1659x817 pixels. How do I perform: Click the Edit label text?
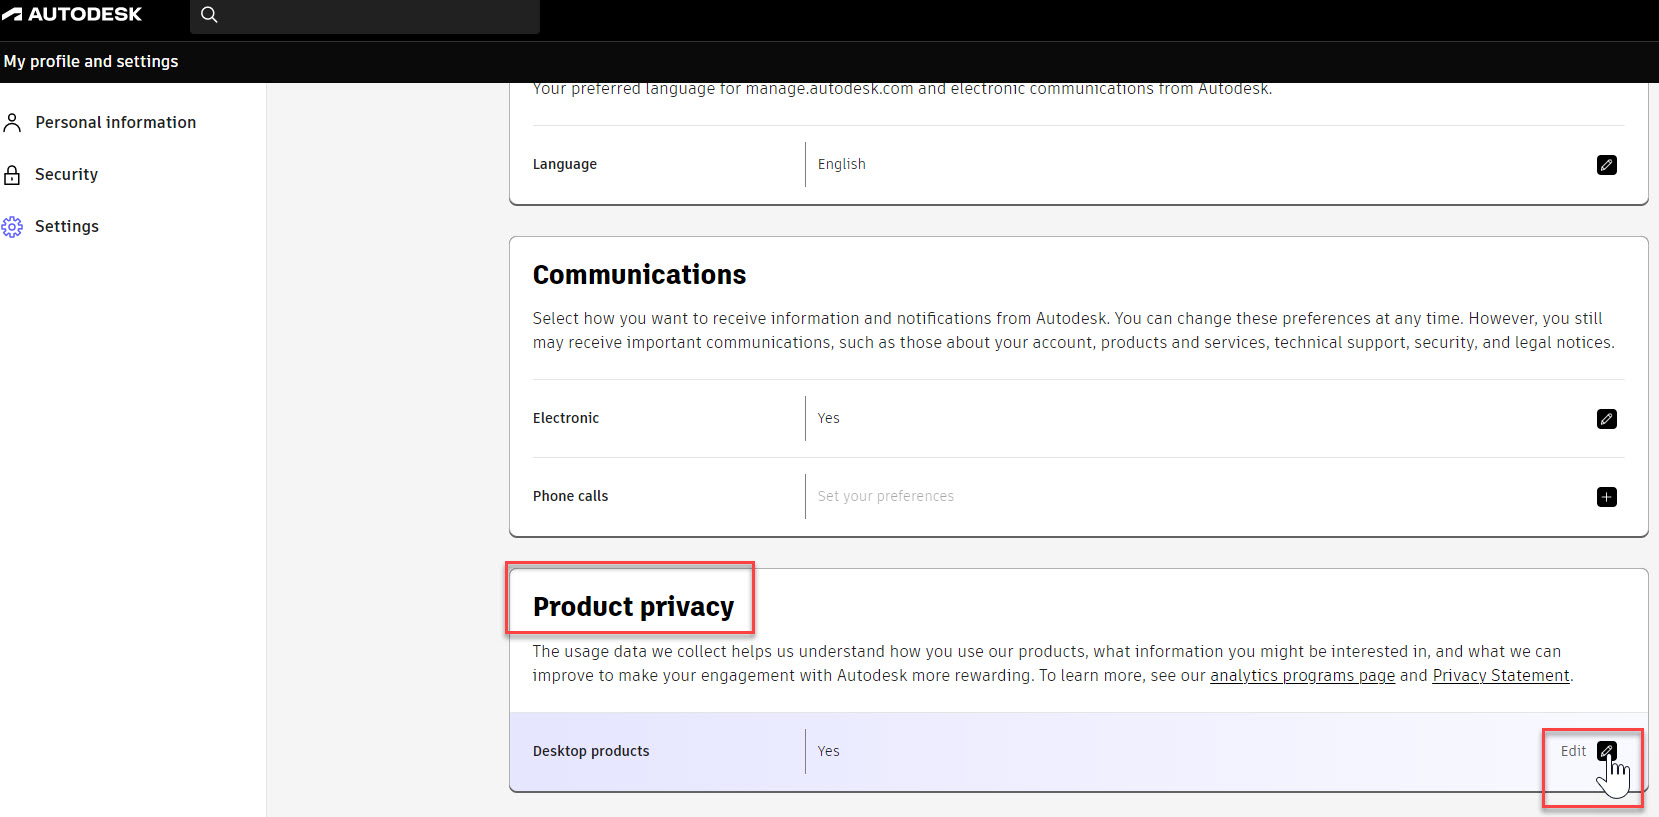point(1573,751)
